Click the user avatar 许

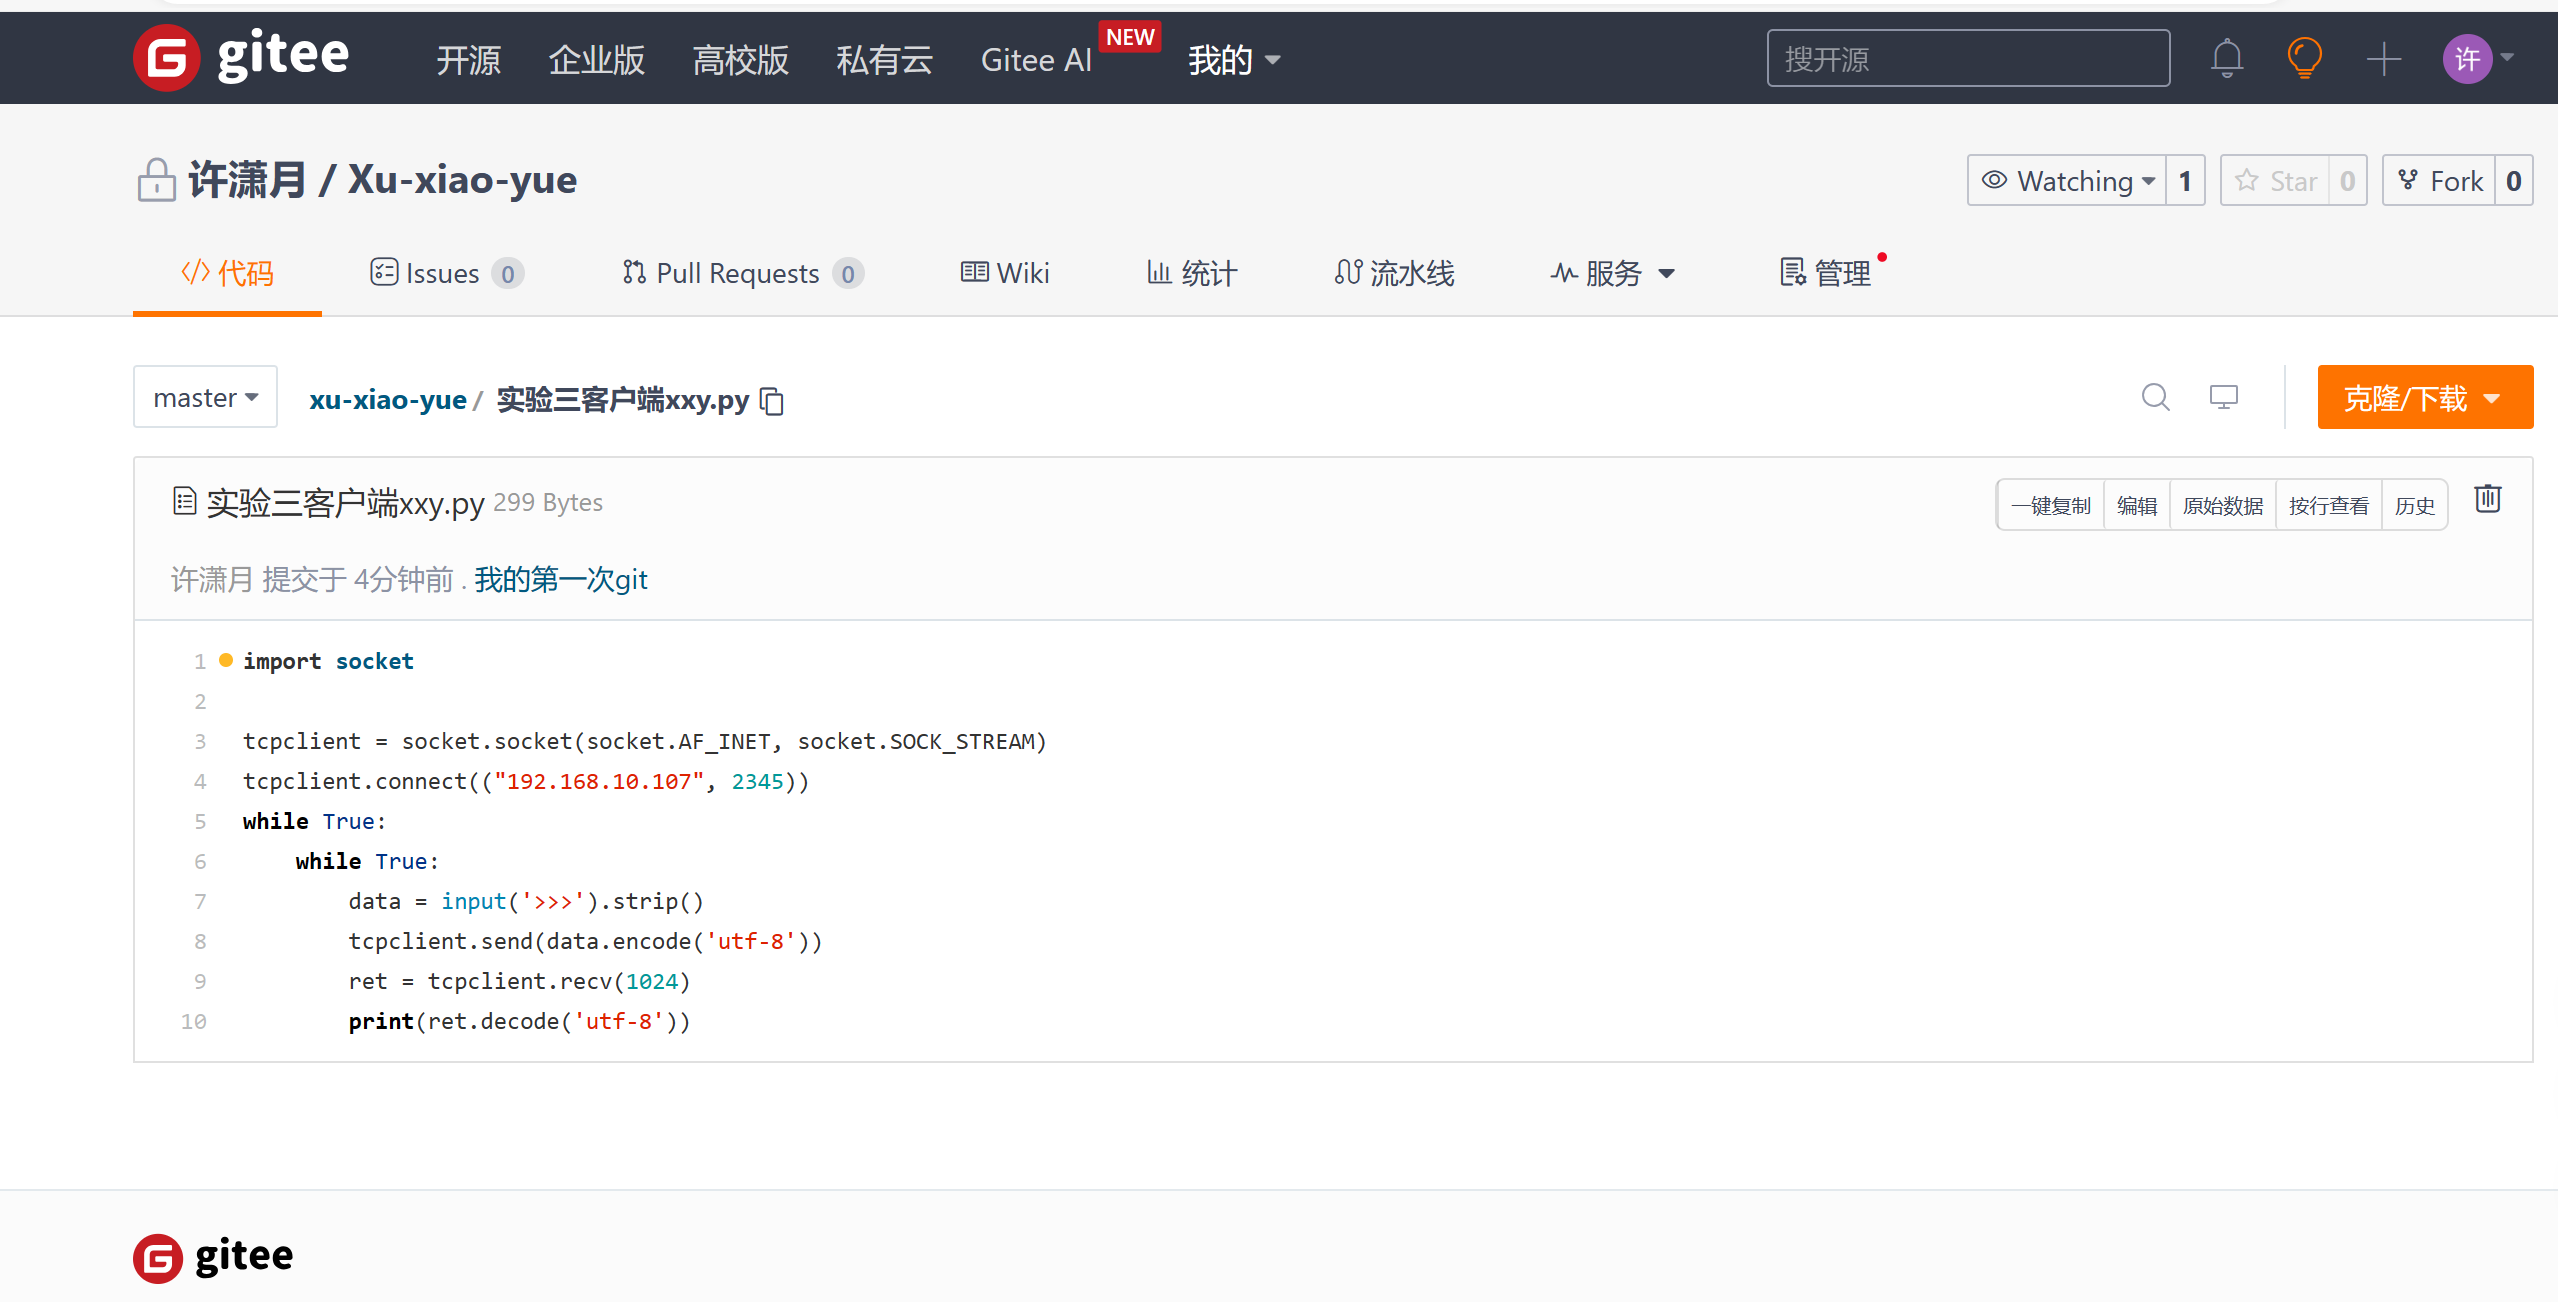2466,59
